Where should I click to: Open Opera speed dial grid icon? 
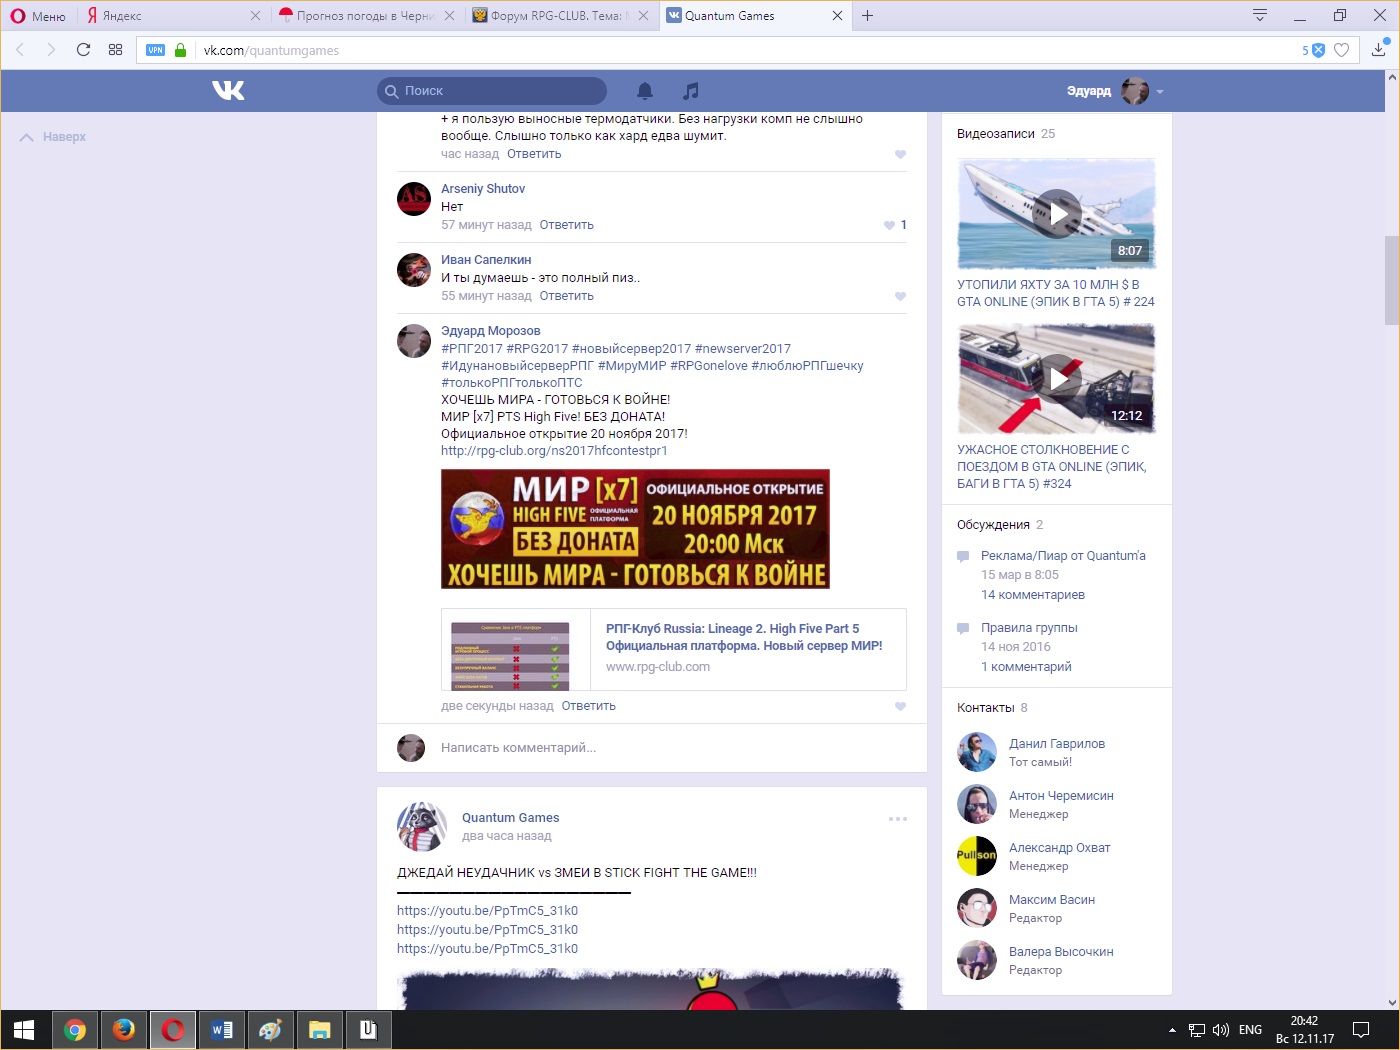(x=115, y=50)
